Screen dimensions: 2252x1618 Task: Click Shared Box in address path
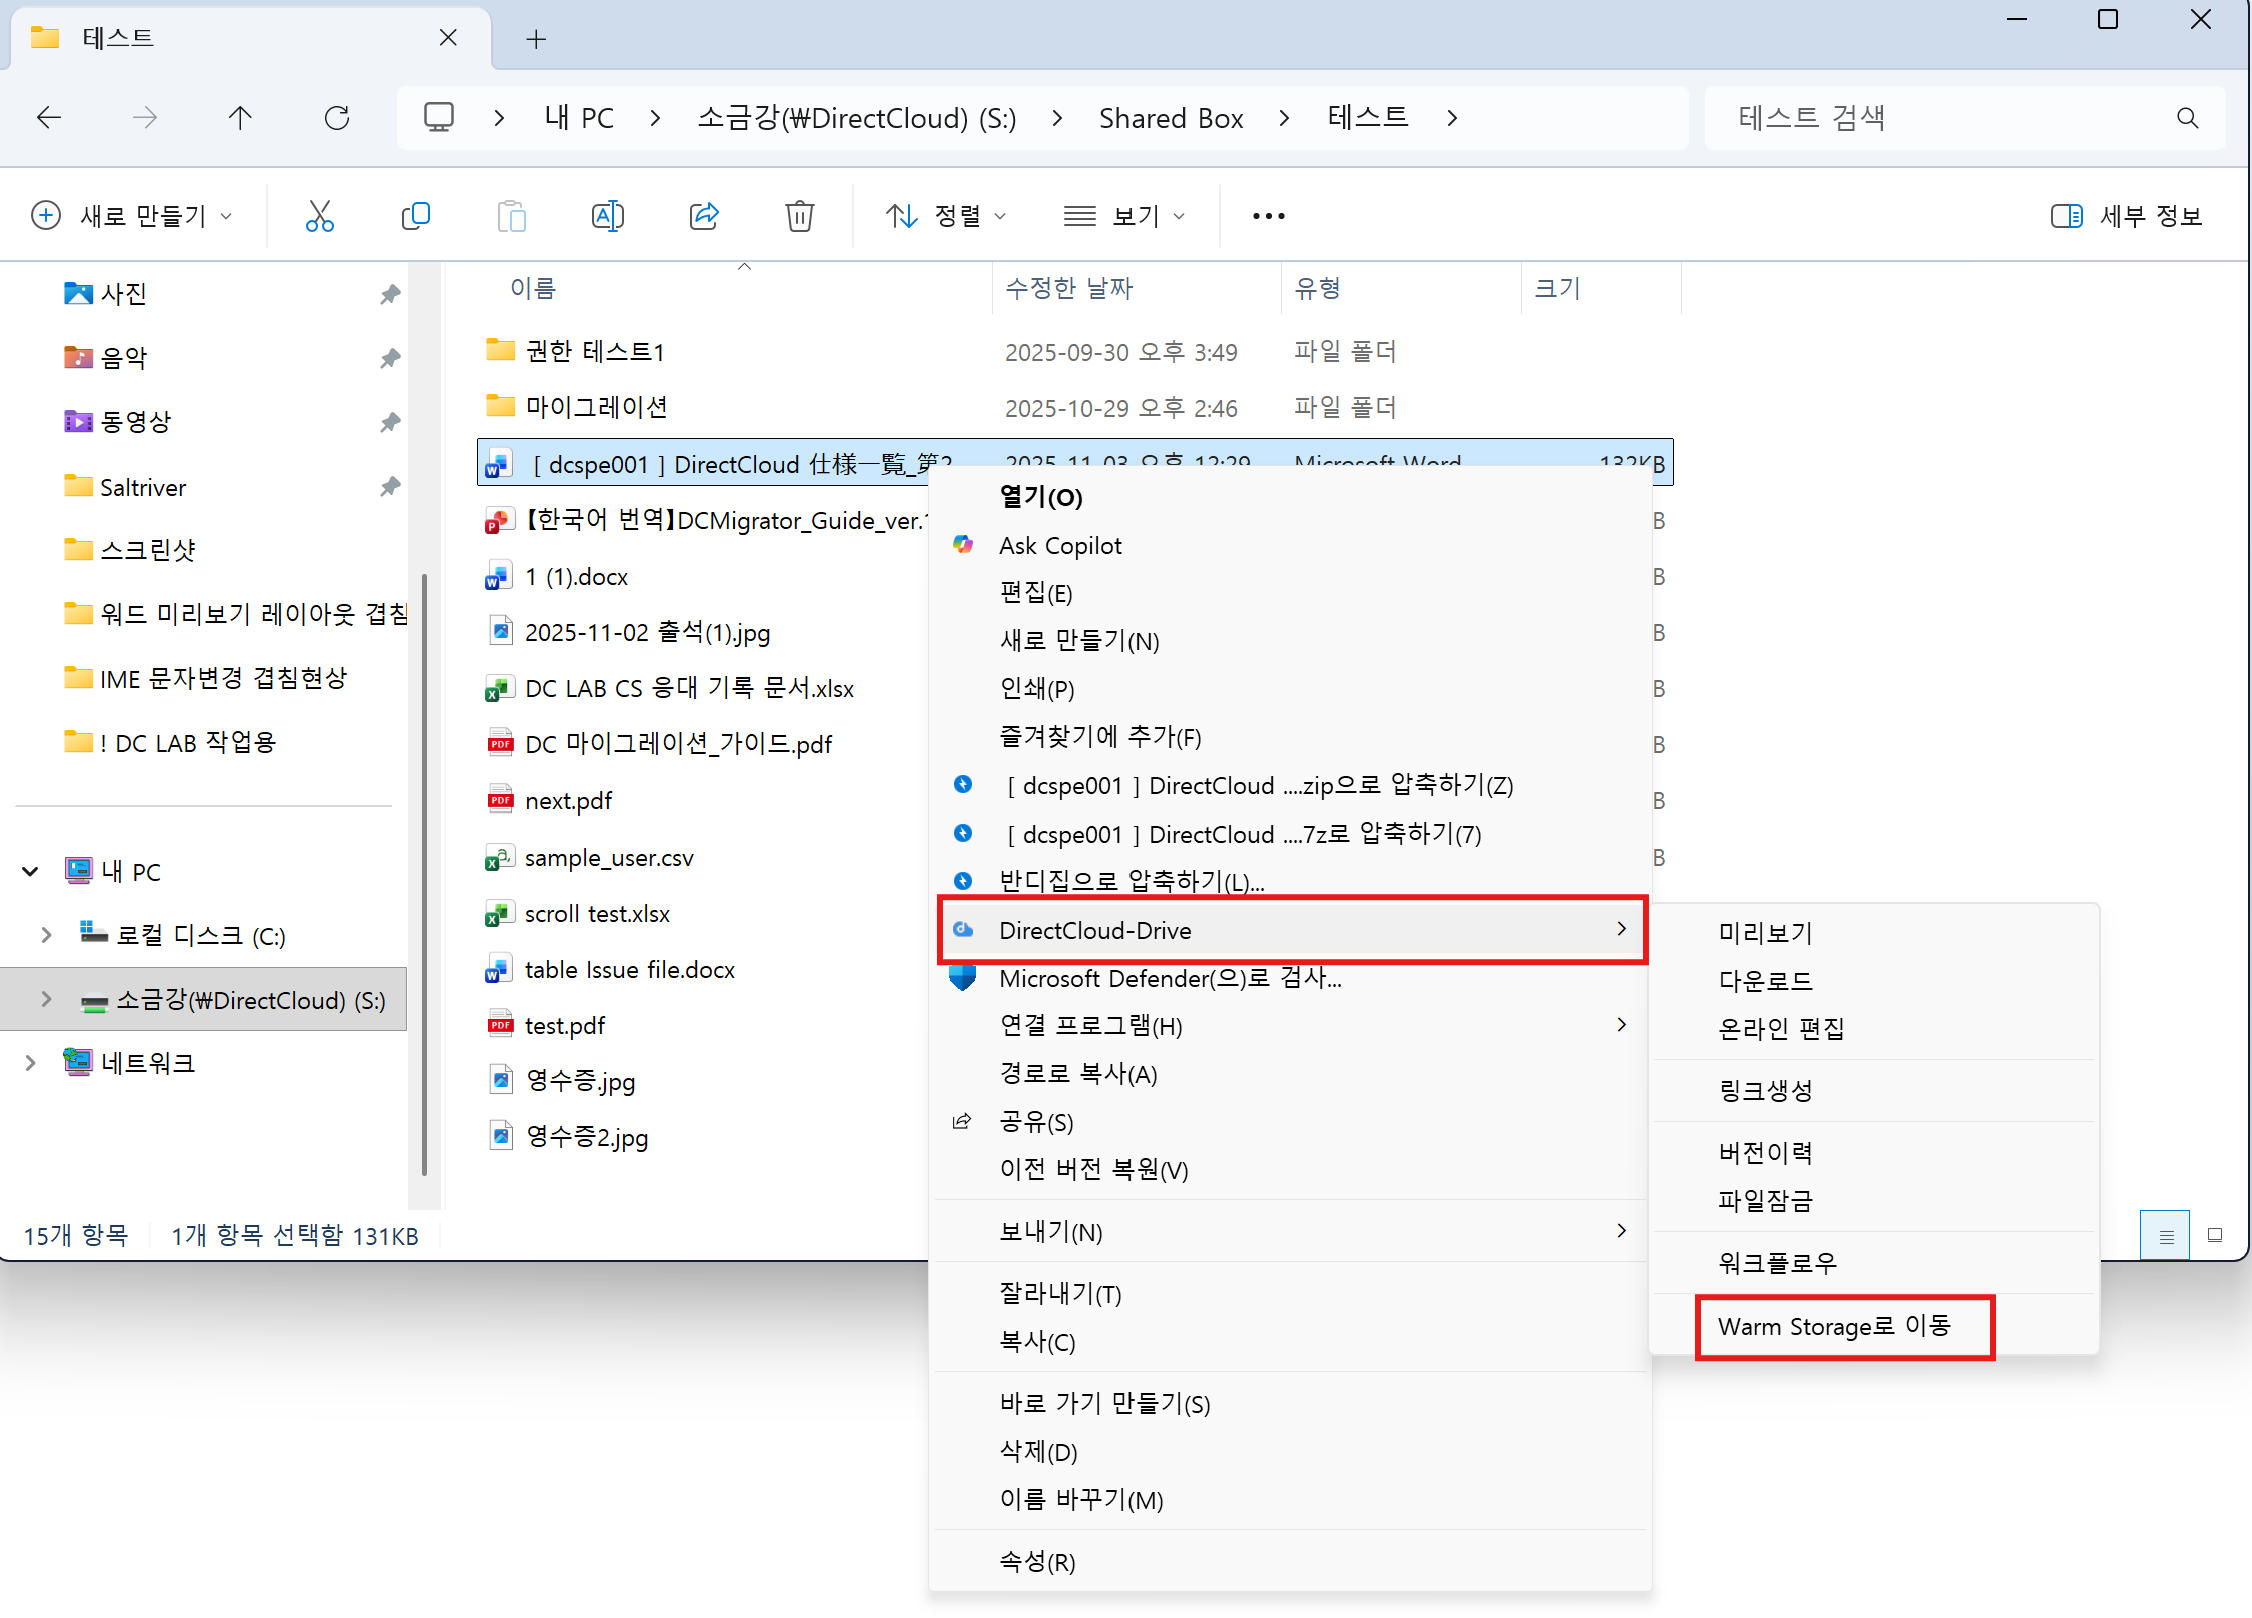tap(1170, 118)
